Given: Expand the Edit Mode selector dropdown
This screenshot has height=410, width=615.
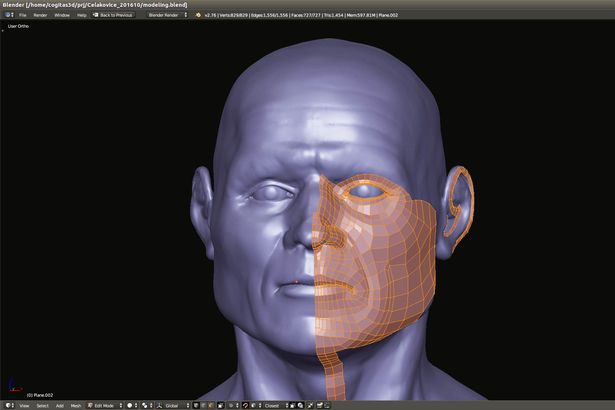Looking at the screenshot, I should (x=104, y=405).
